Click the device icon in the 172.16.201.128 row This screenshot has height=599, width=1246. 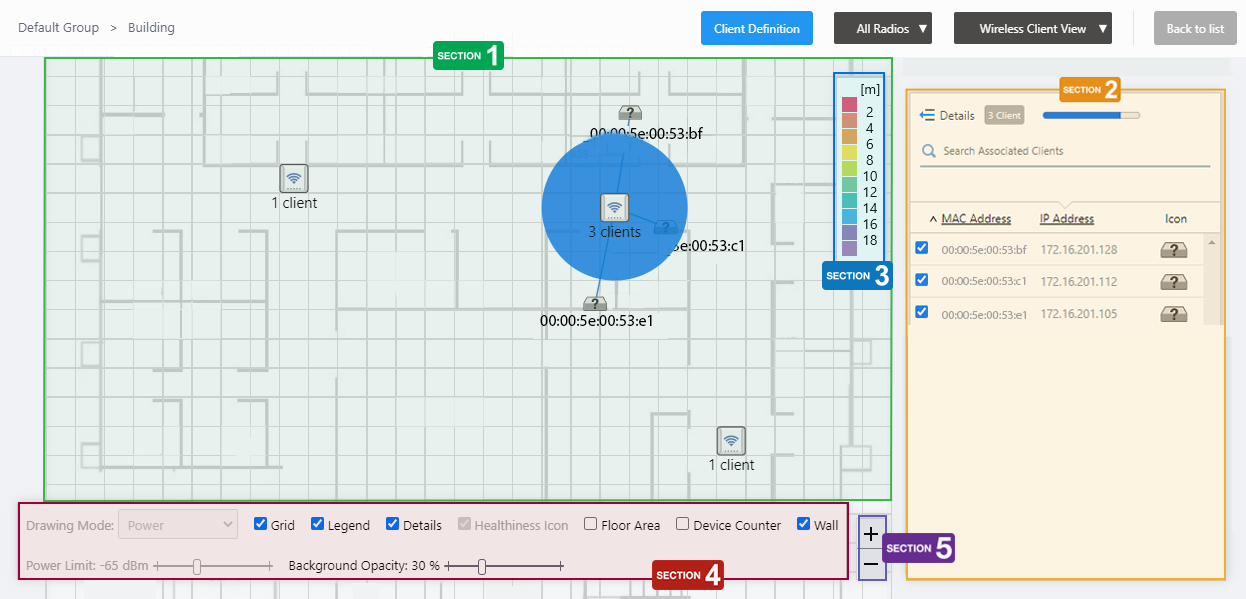tap(1173, 250)
